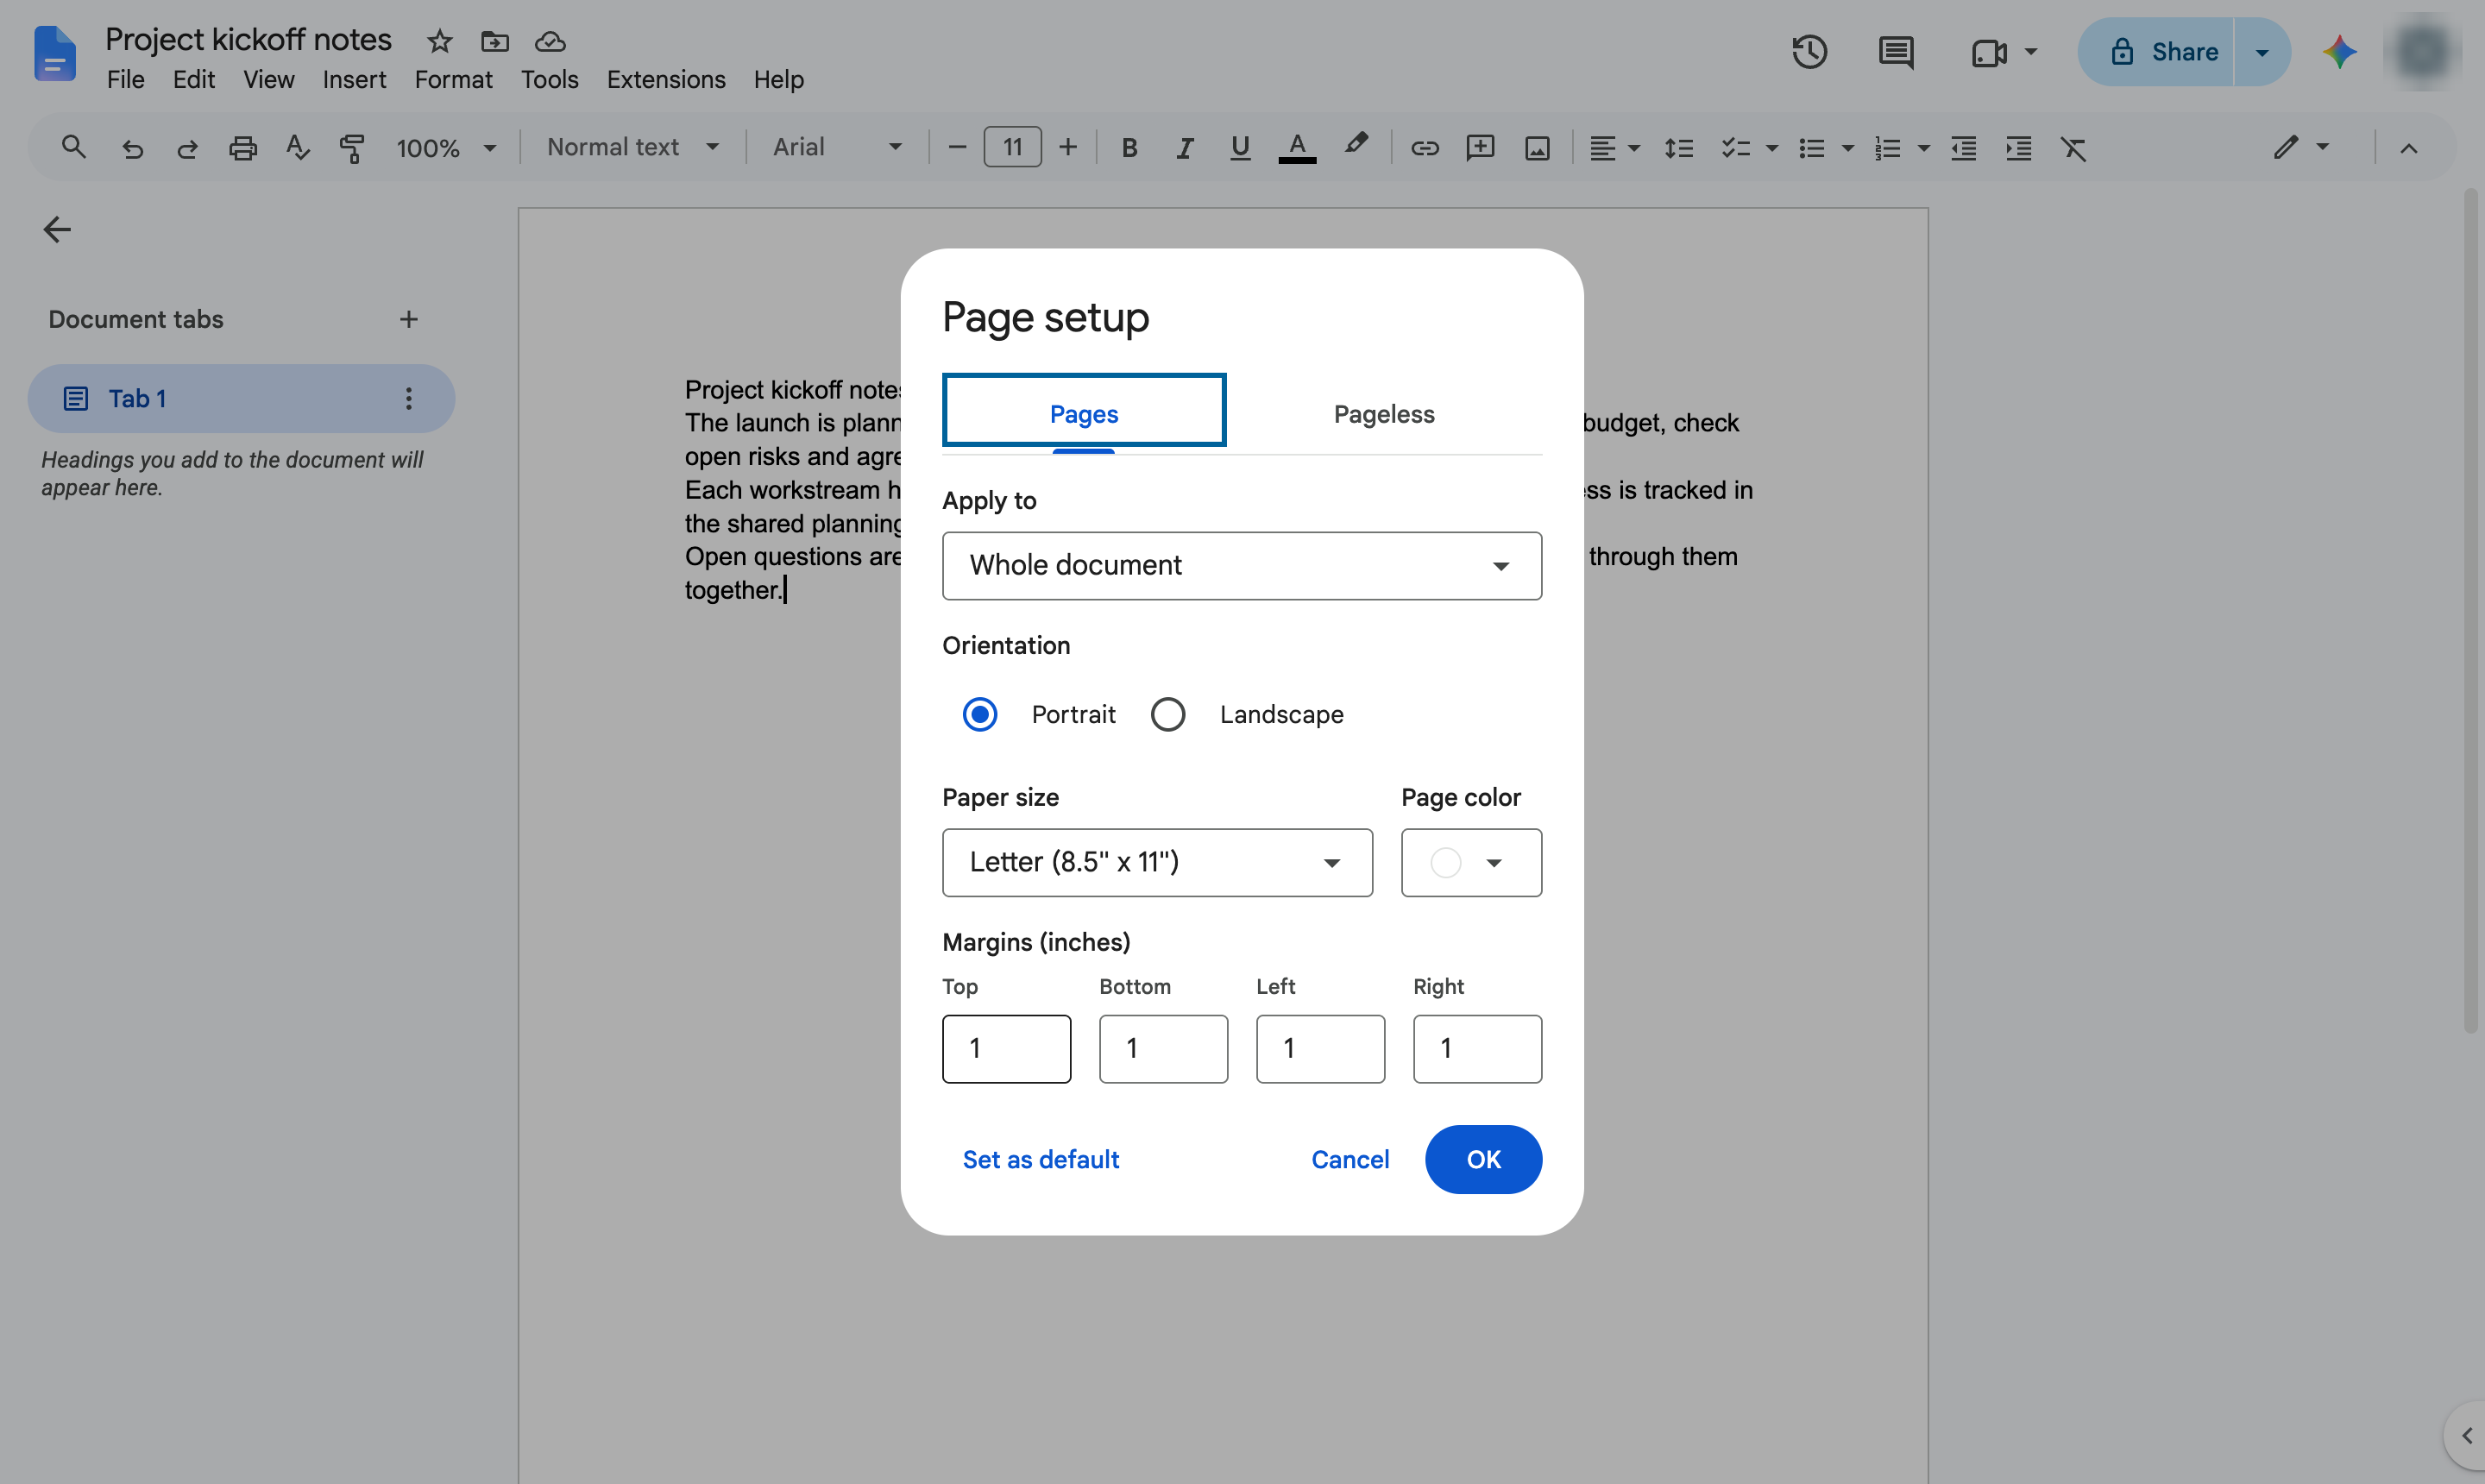Toggle underline formatting

1240,148
